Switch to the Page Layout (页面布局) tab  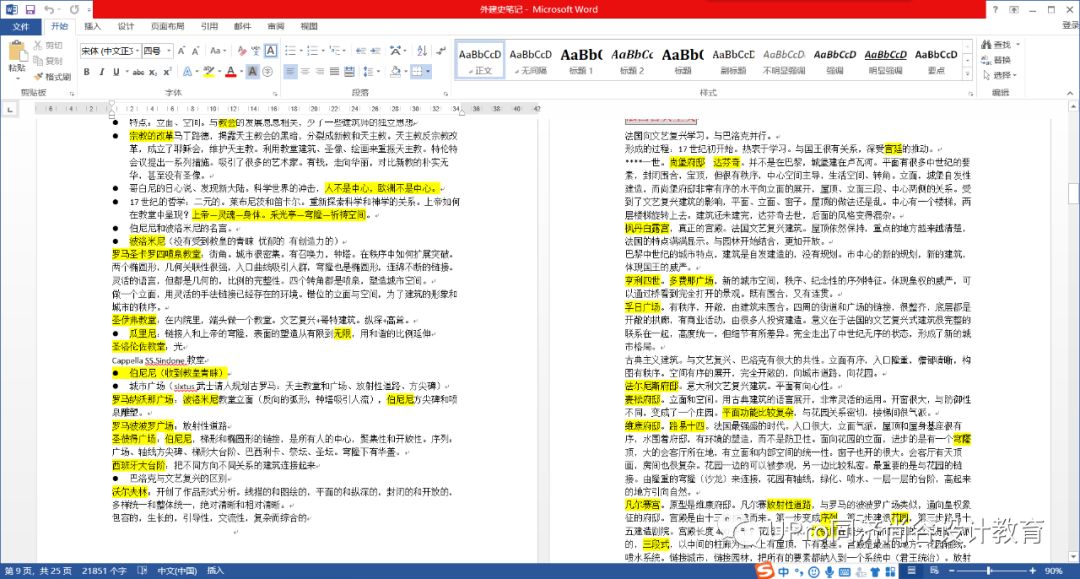(x=167, y=26)
